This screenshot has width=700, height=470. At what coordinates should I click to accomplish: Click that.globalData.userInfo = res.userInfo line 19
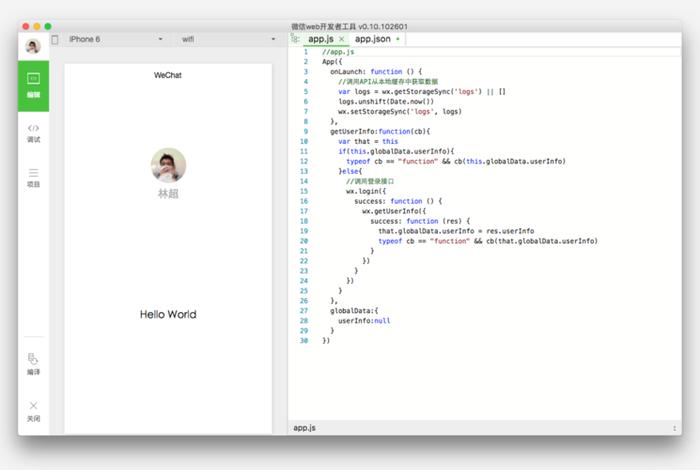[x=456, y=231]
